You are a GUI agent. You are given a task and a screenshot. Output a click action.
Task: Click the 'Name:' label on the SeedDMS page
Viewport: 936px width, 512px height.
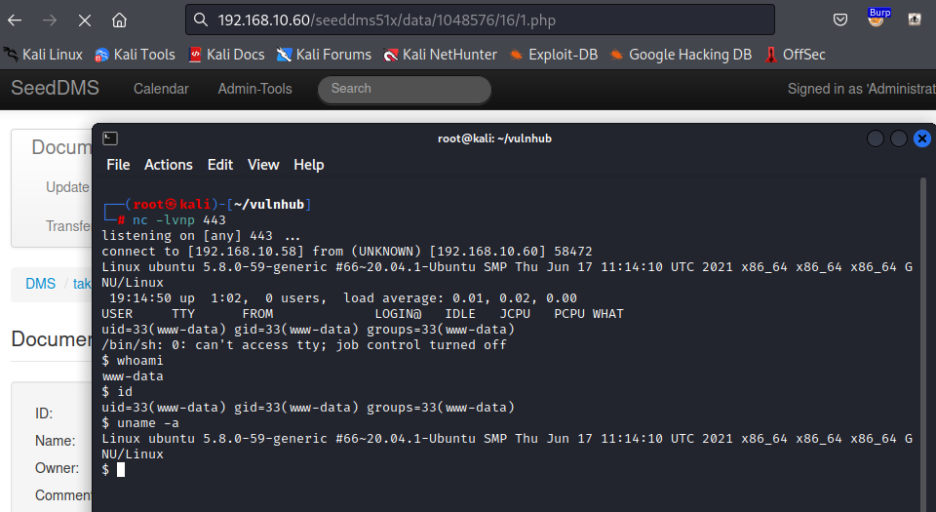coord(55,441)
